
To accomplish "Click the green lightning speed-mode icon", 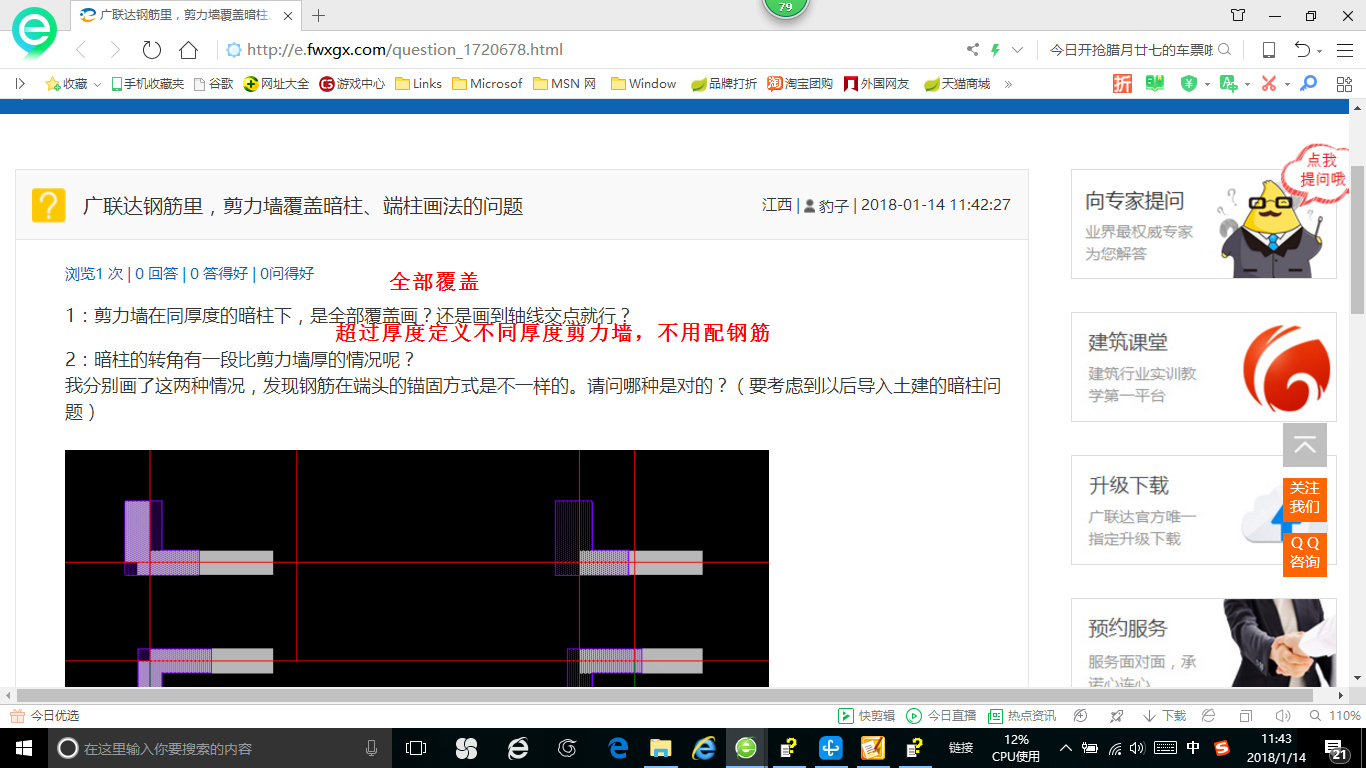I will click(x=995, y=50).
